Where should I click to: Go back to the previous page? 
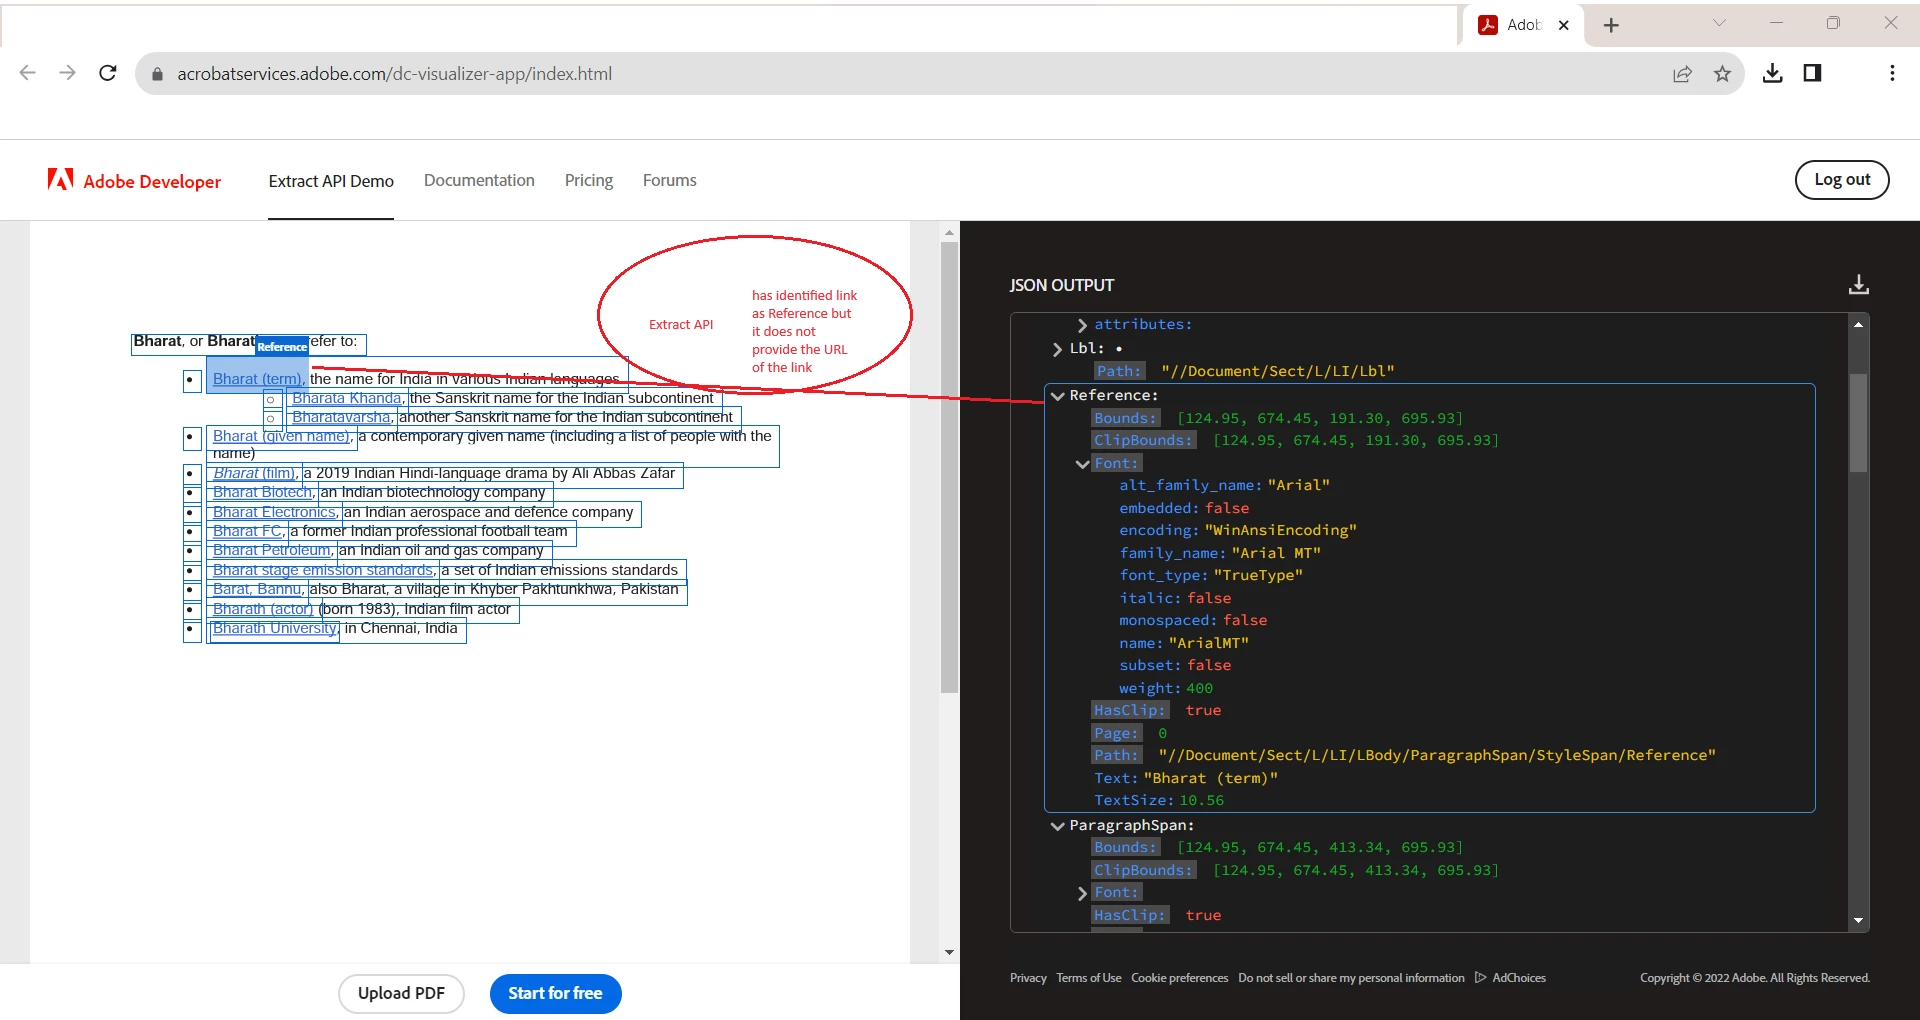pos(28,73)
